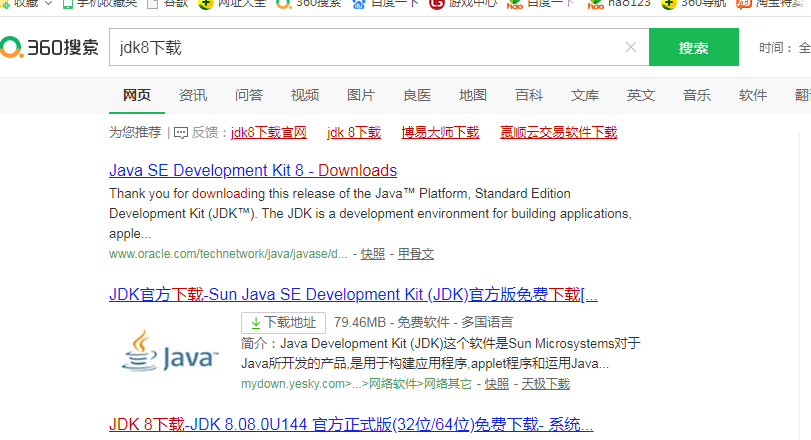Click the 360搜索 logo
811x440 pixels.
coord(50,48)
